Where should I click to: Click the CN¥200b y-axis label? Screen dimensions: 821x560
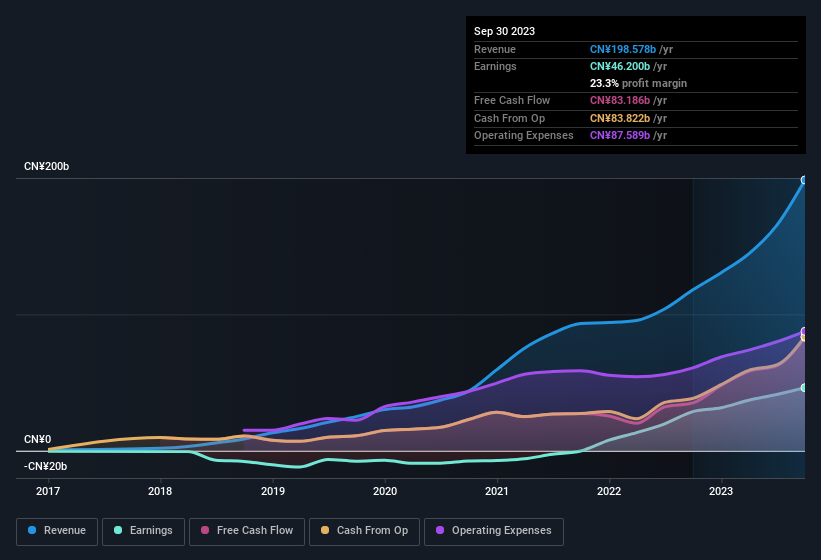tap(47, 166)
